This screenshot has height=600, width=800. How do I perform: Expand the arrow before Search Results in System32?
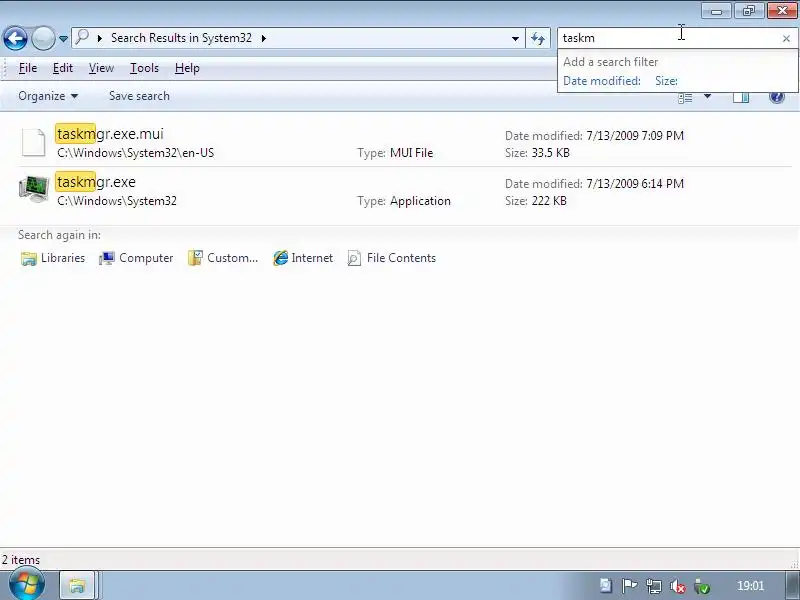[100, 38]
